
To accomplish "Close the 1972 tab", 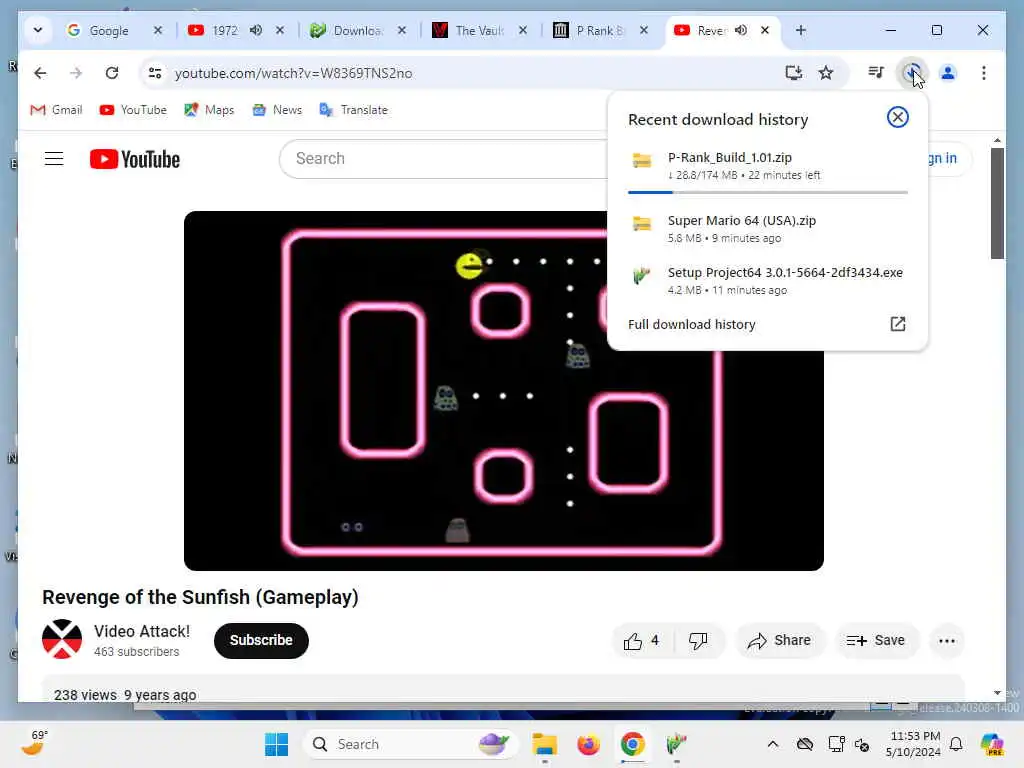I will [x=280, y=30].
